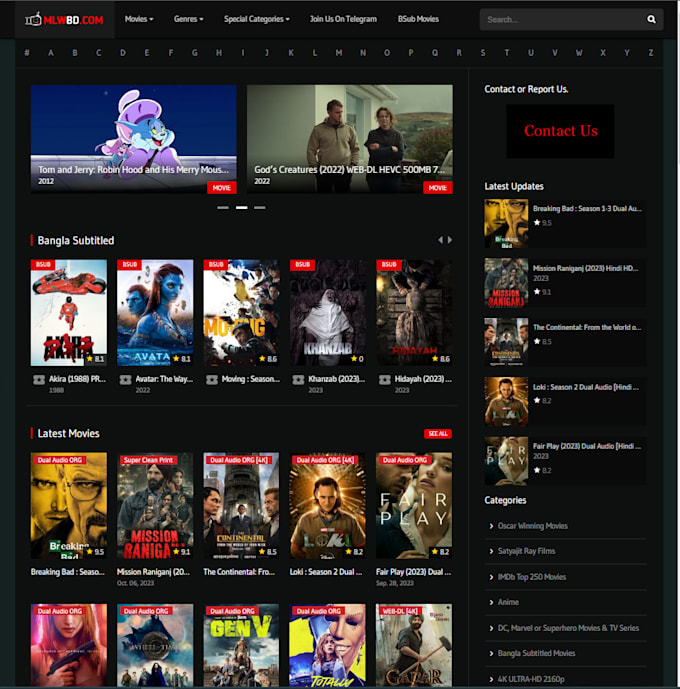Filter titles by letter A
Viewport: 680px width, 689px height.
click(51, 53)
